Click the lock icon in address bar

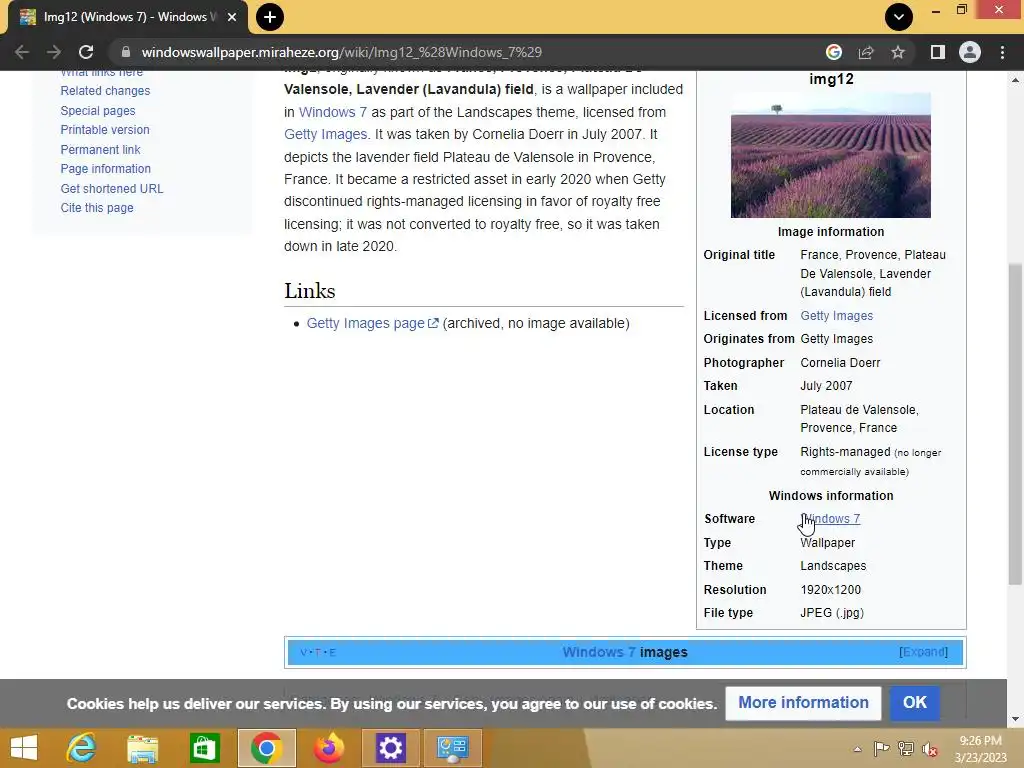(126, 52)
